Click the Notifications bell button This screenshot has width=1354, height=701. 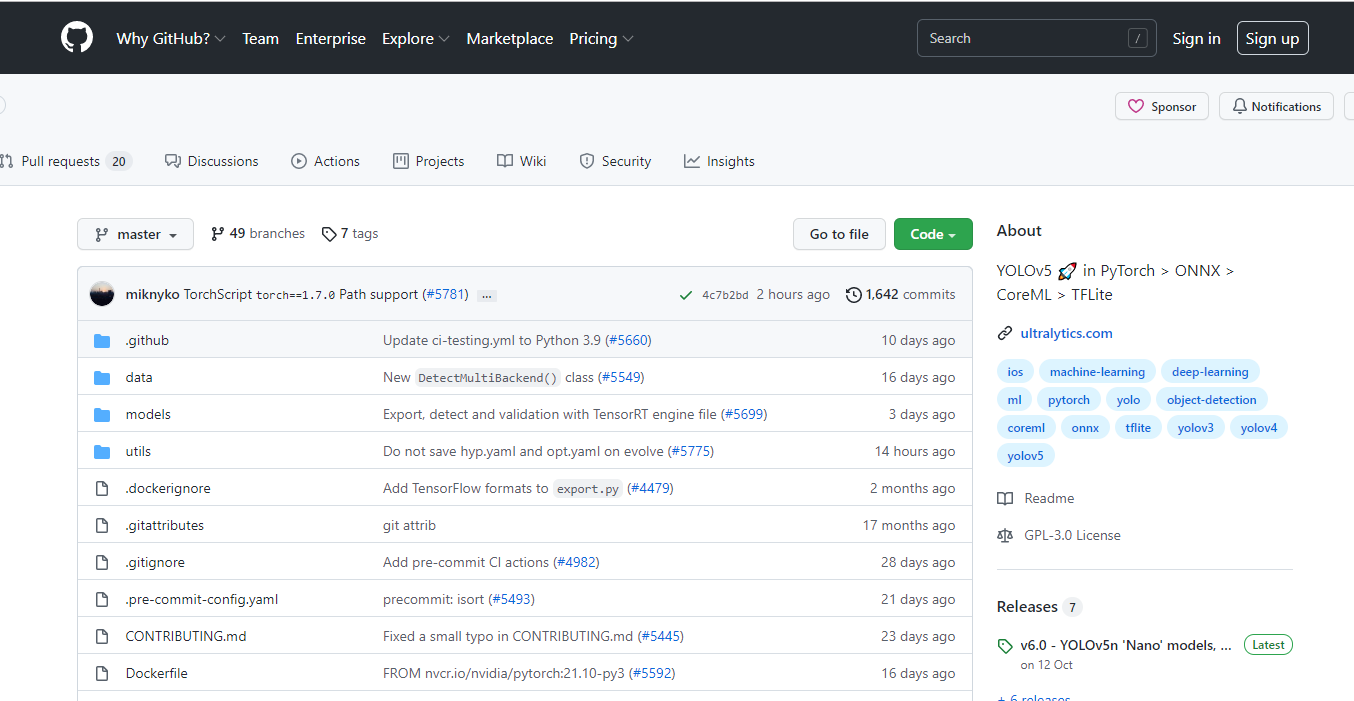[1276, 107]
